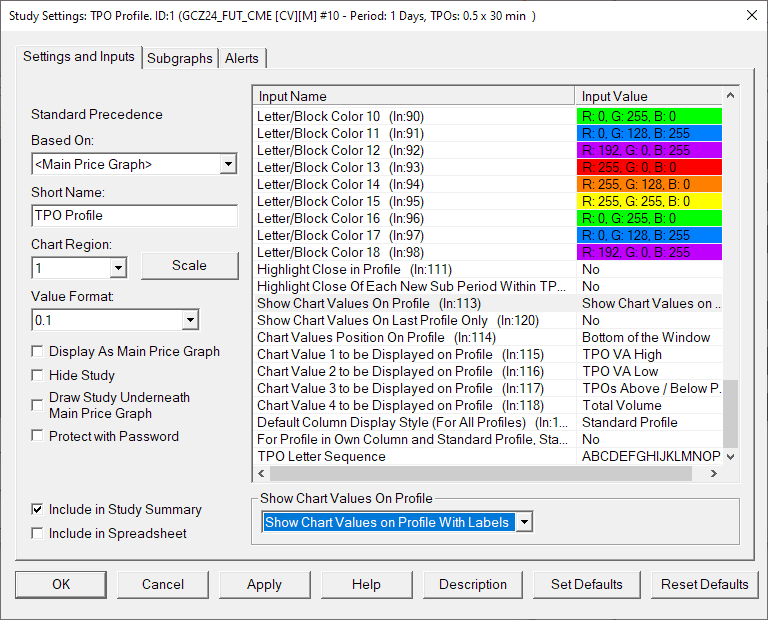Viewport: 768px width, 620px height.
Task: Expand the Based On dropdown
Action: (x=228, y=164)
